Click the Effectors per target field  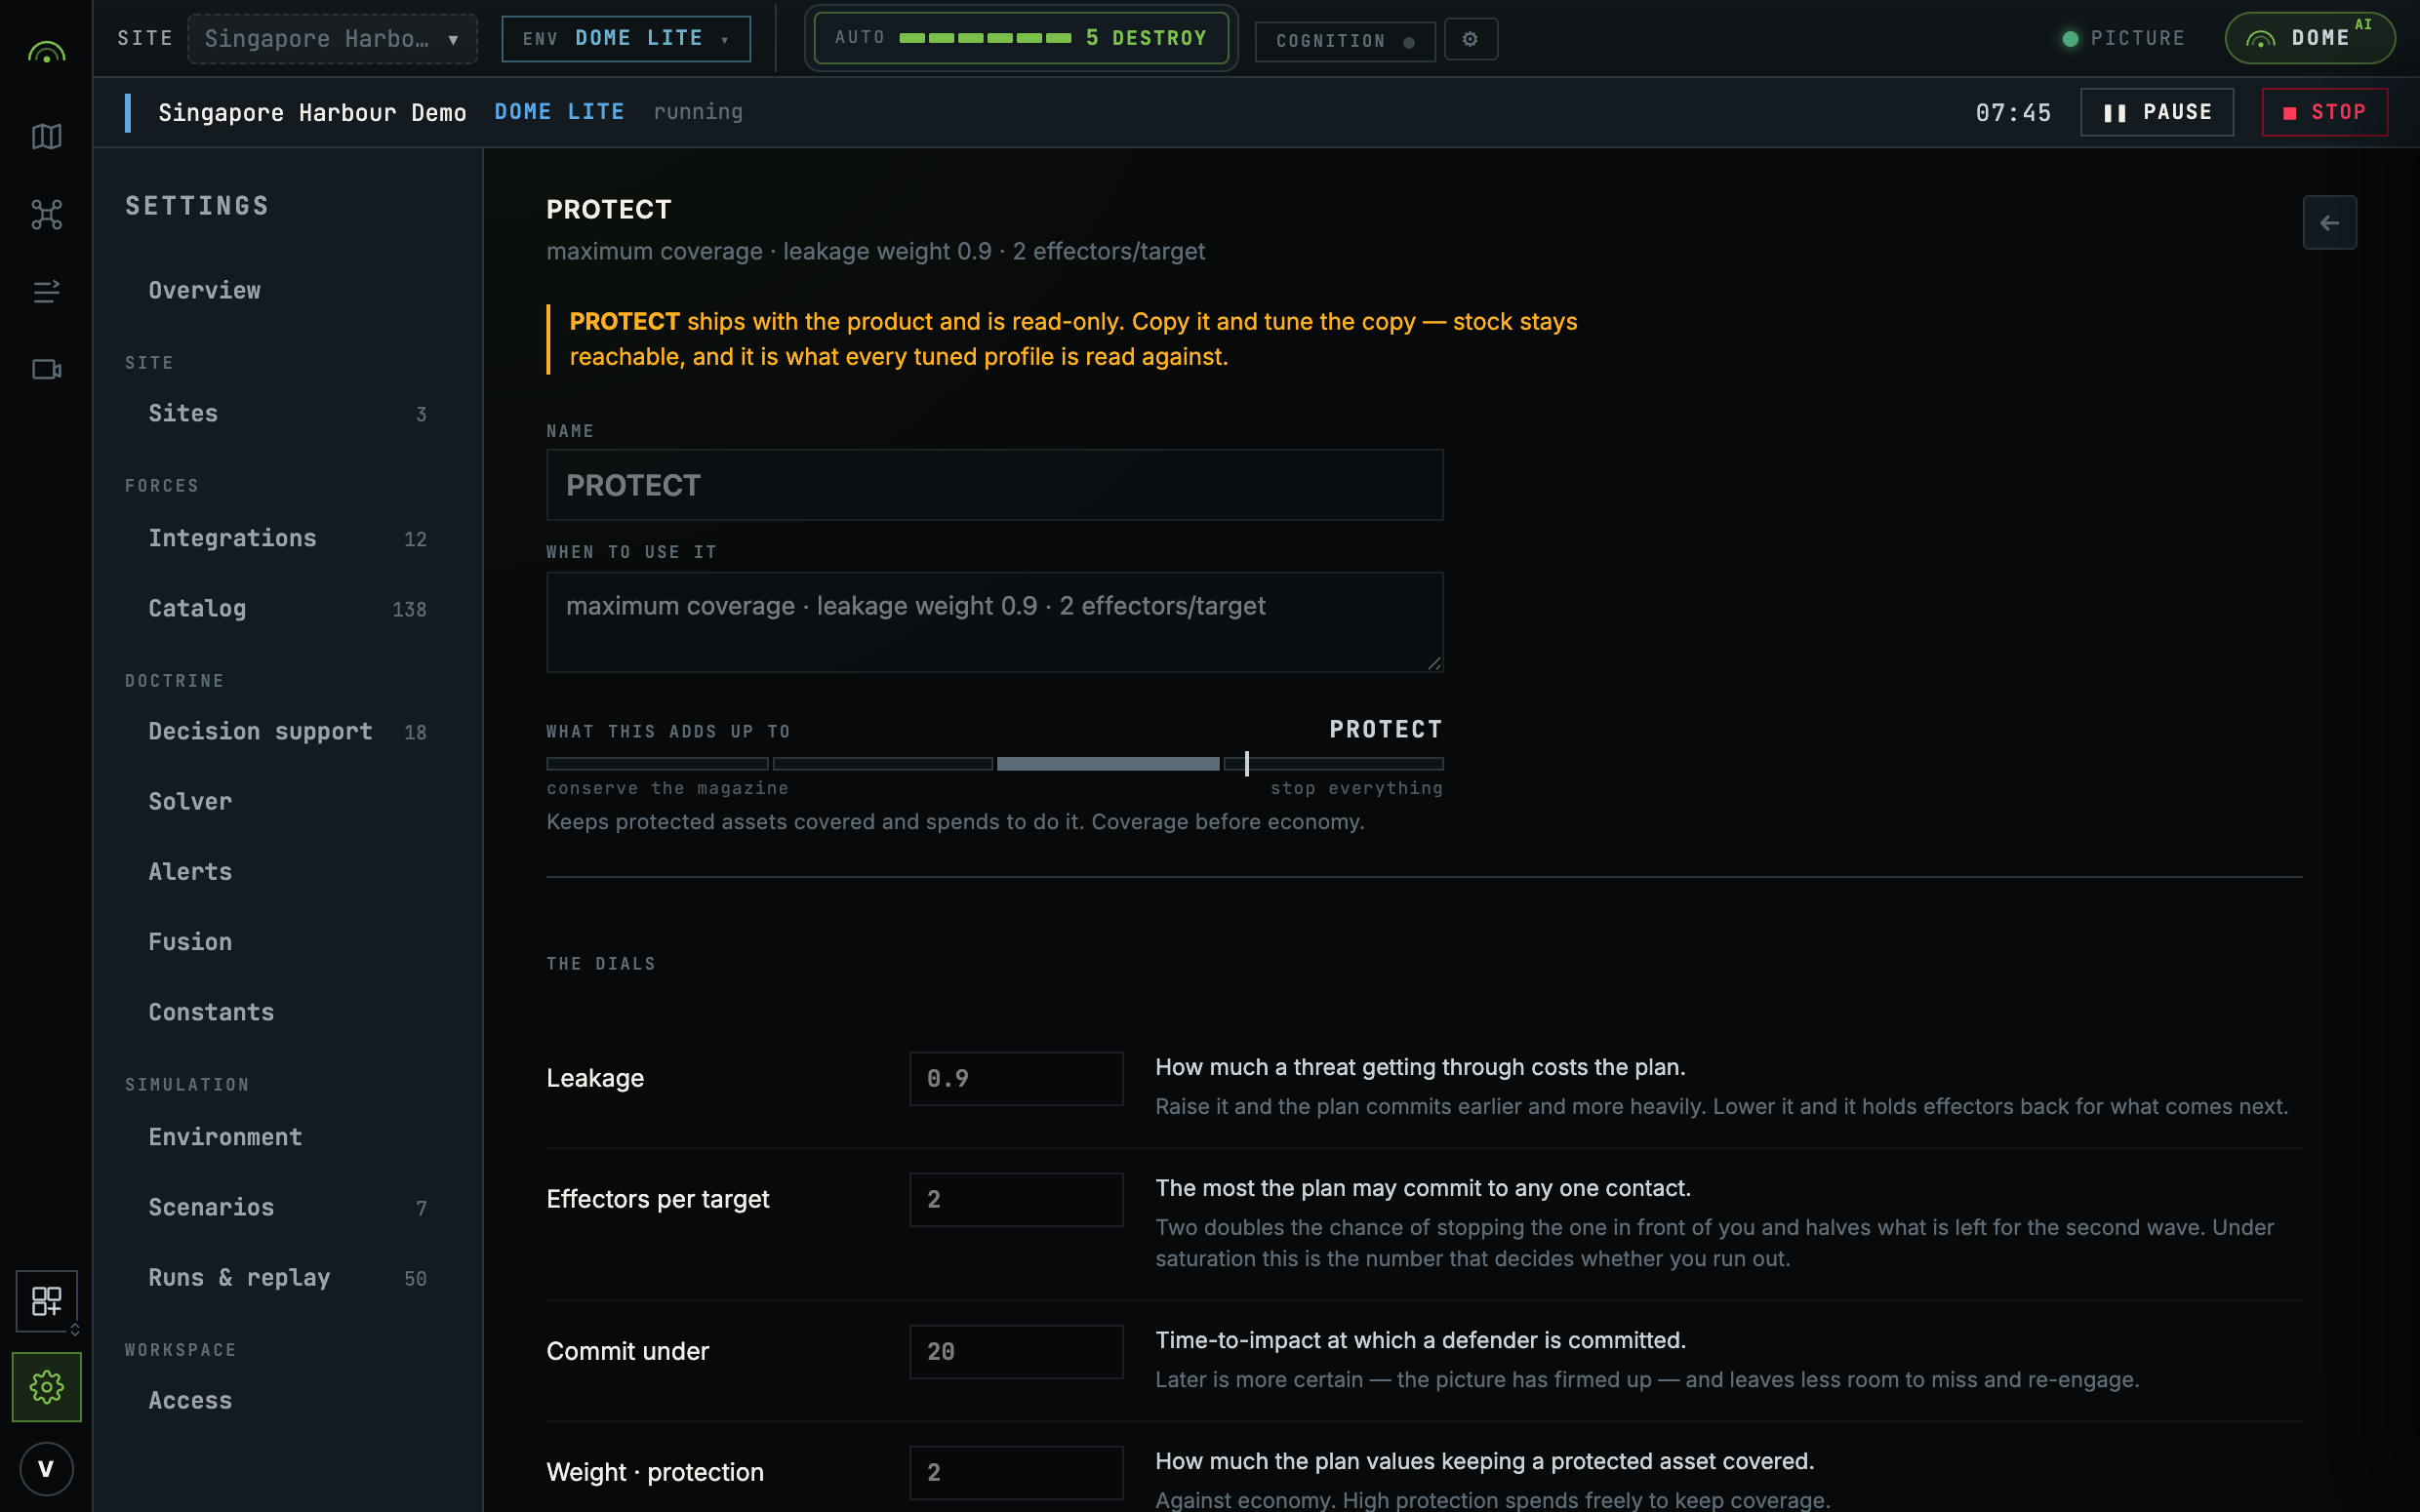click(1016, 1199)
